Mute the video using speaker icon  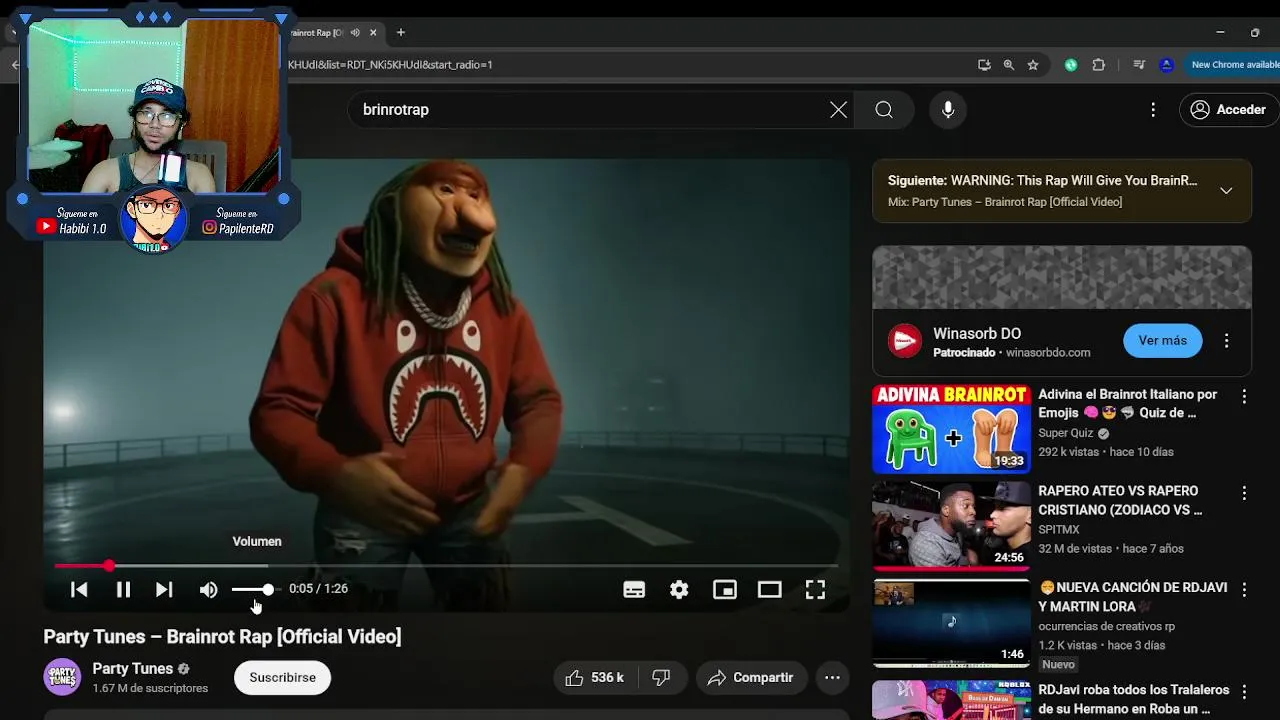point(208,590)
